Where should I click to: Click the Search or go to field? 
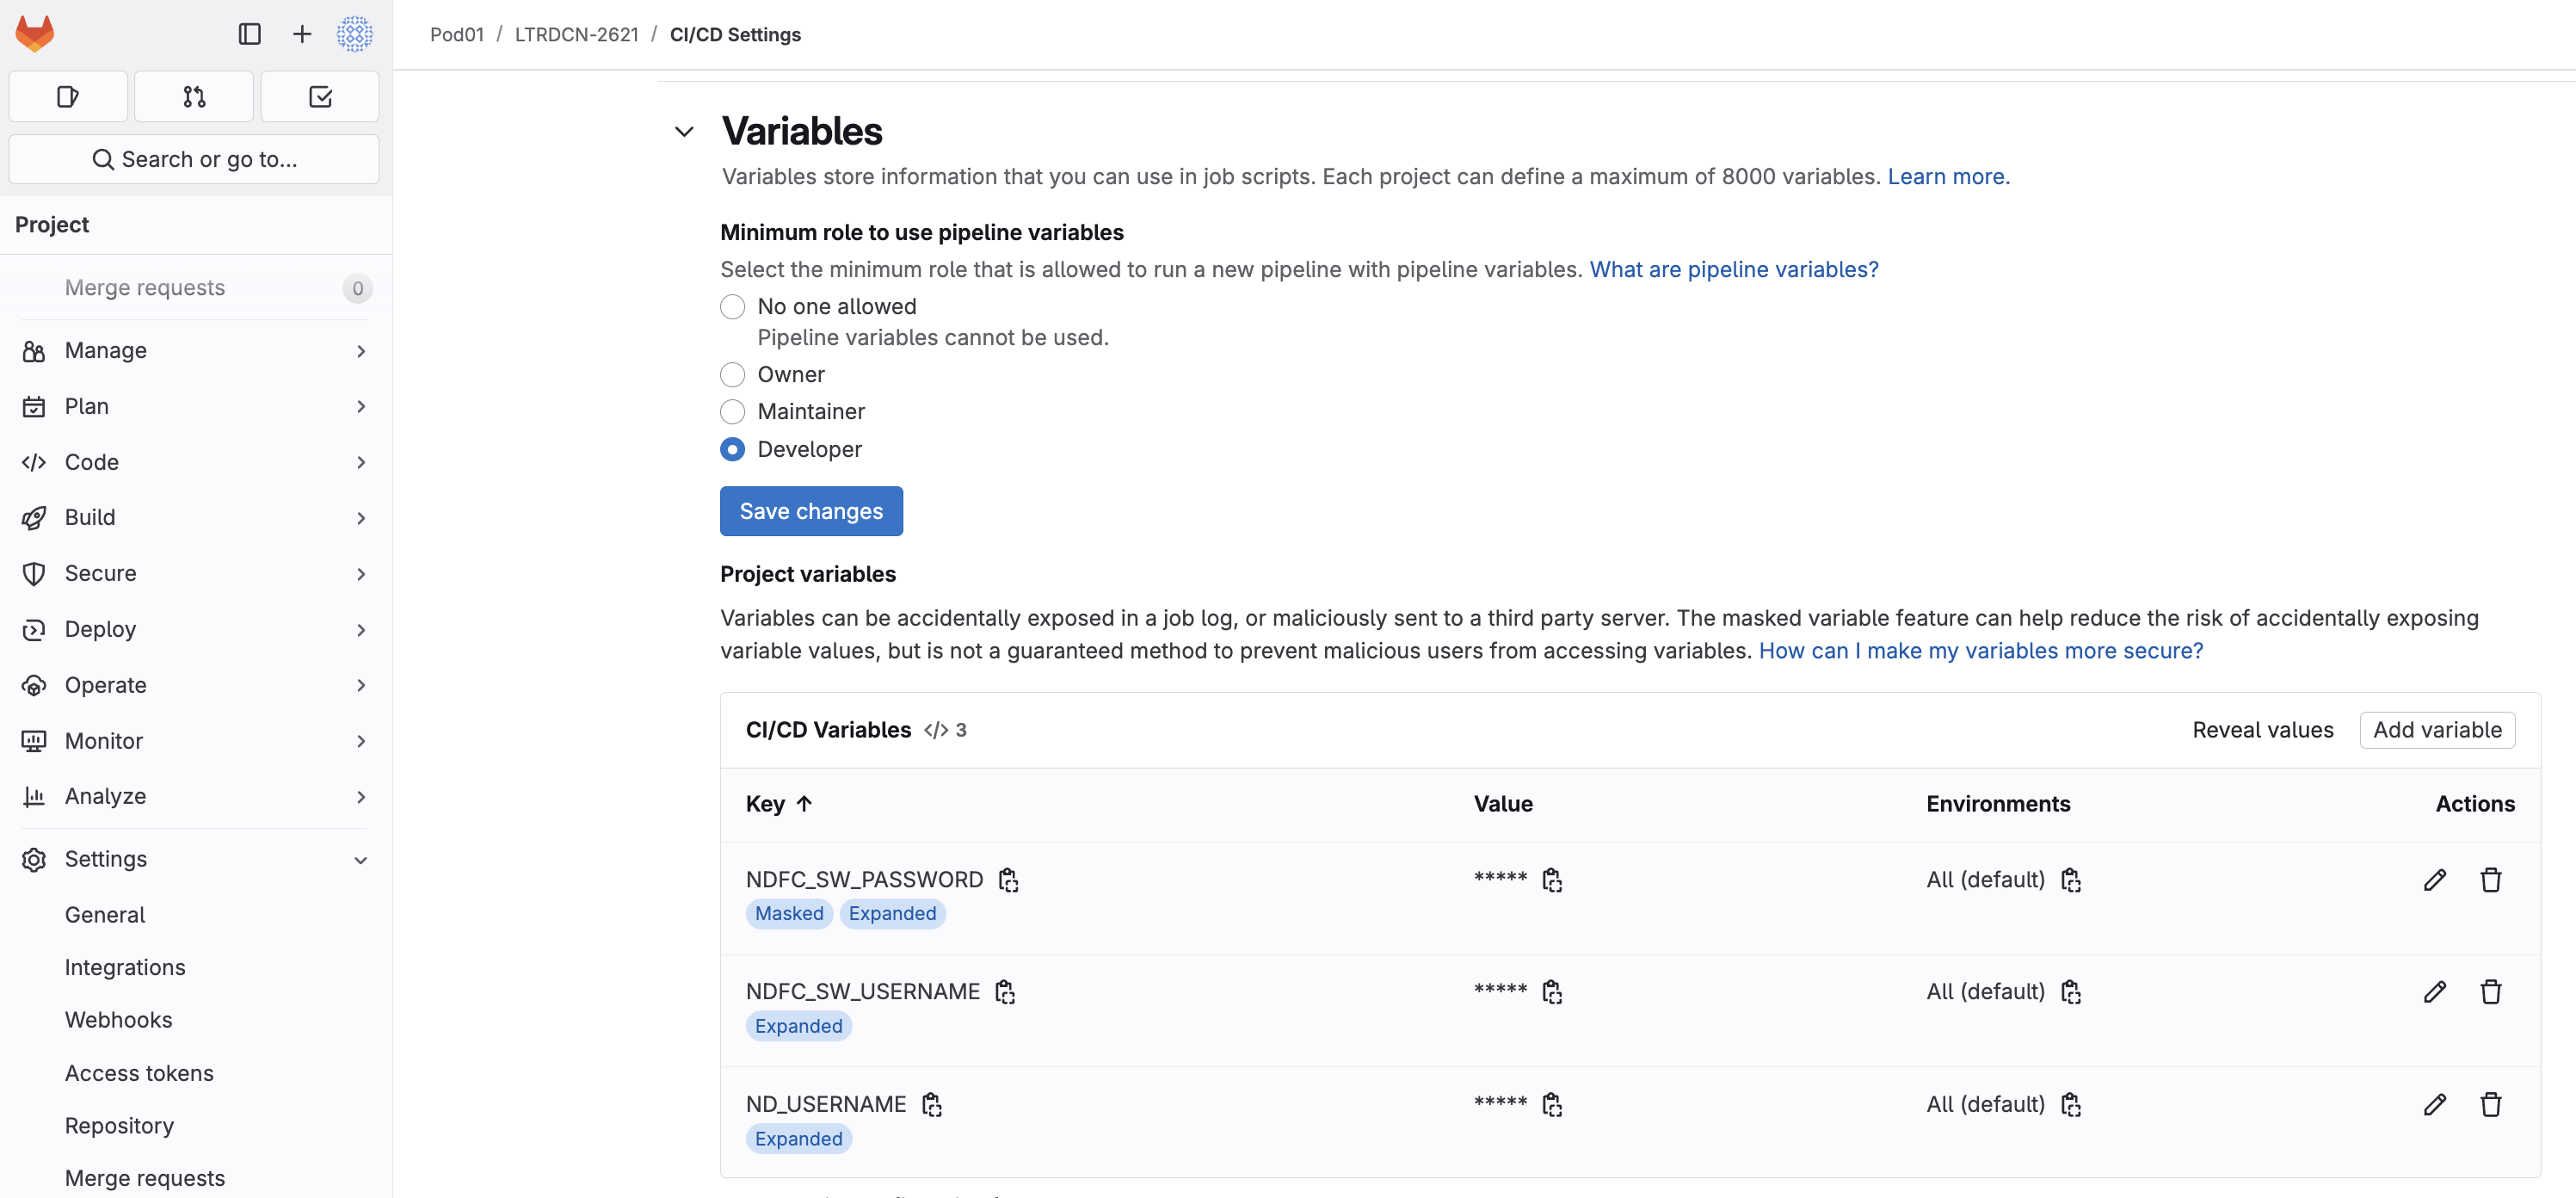(x=194, y=160)
